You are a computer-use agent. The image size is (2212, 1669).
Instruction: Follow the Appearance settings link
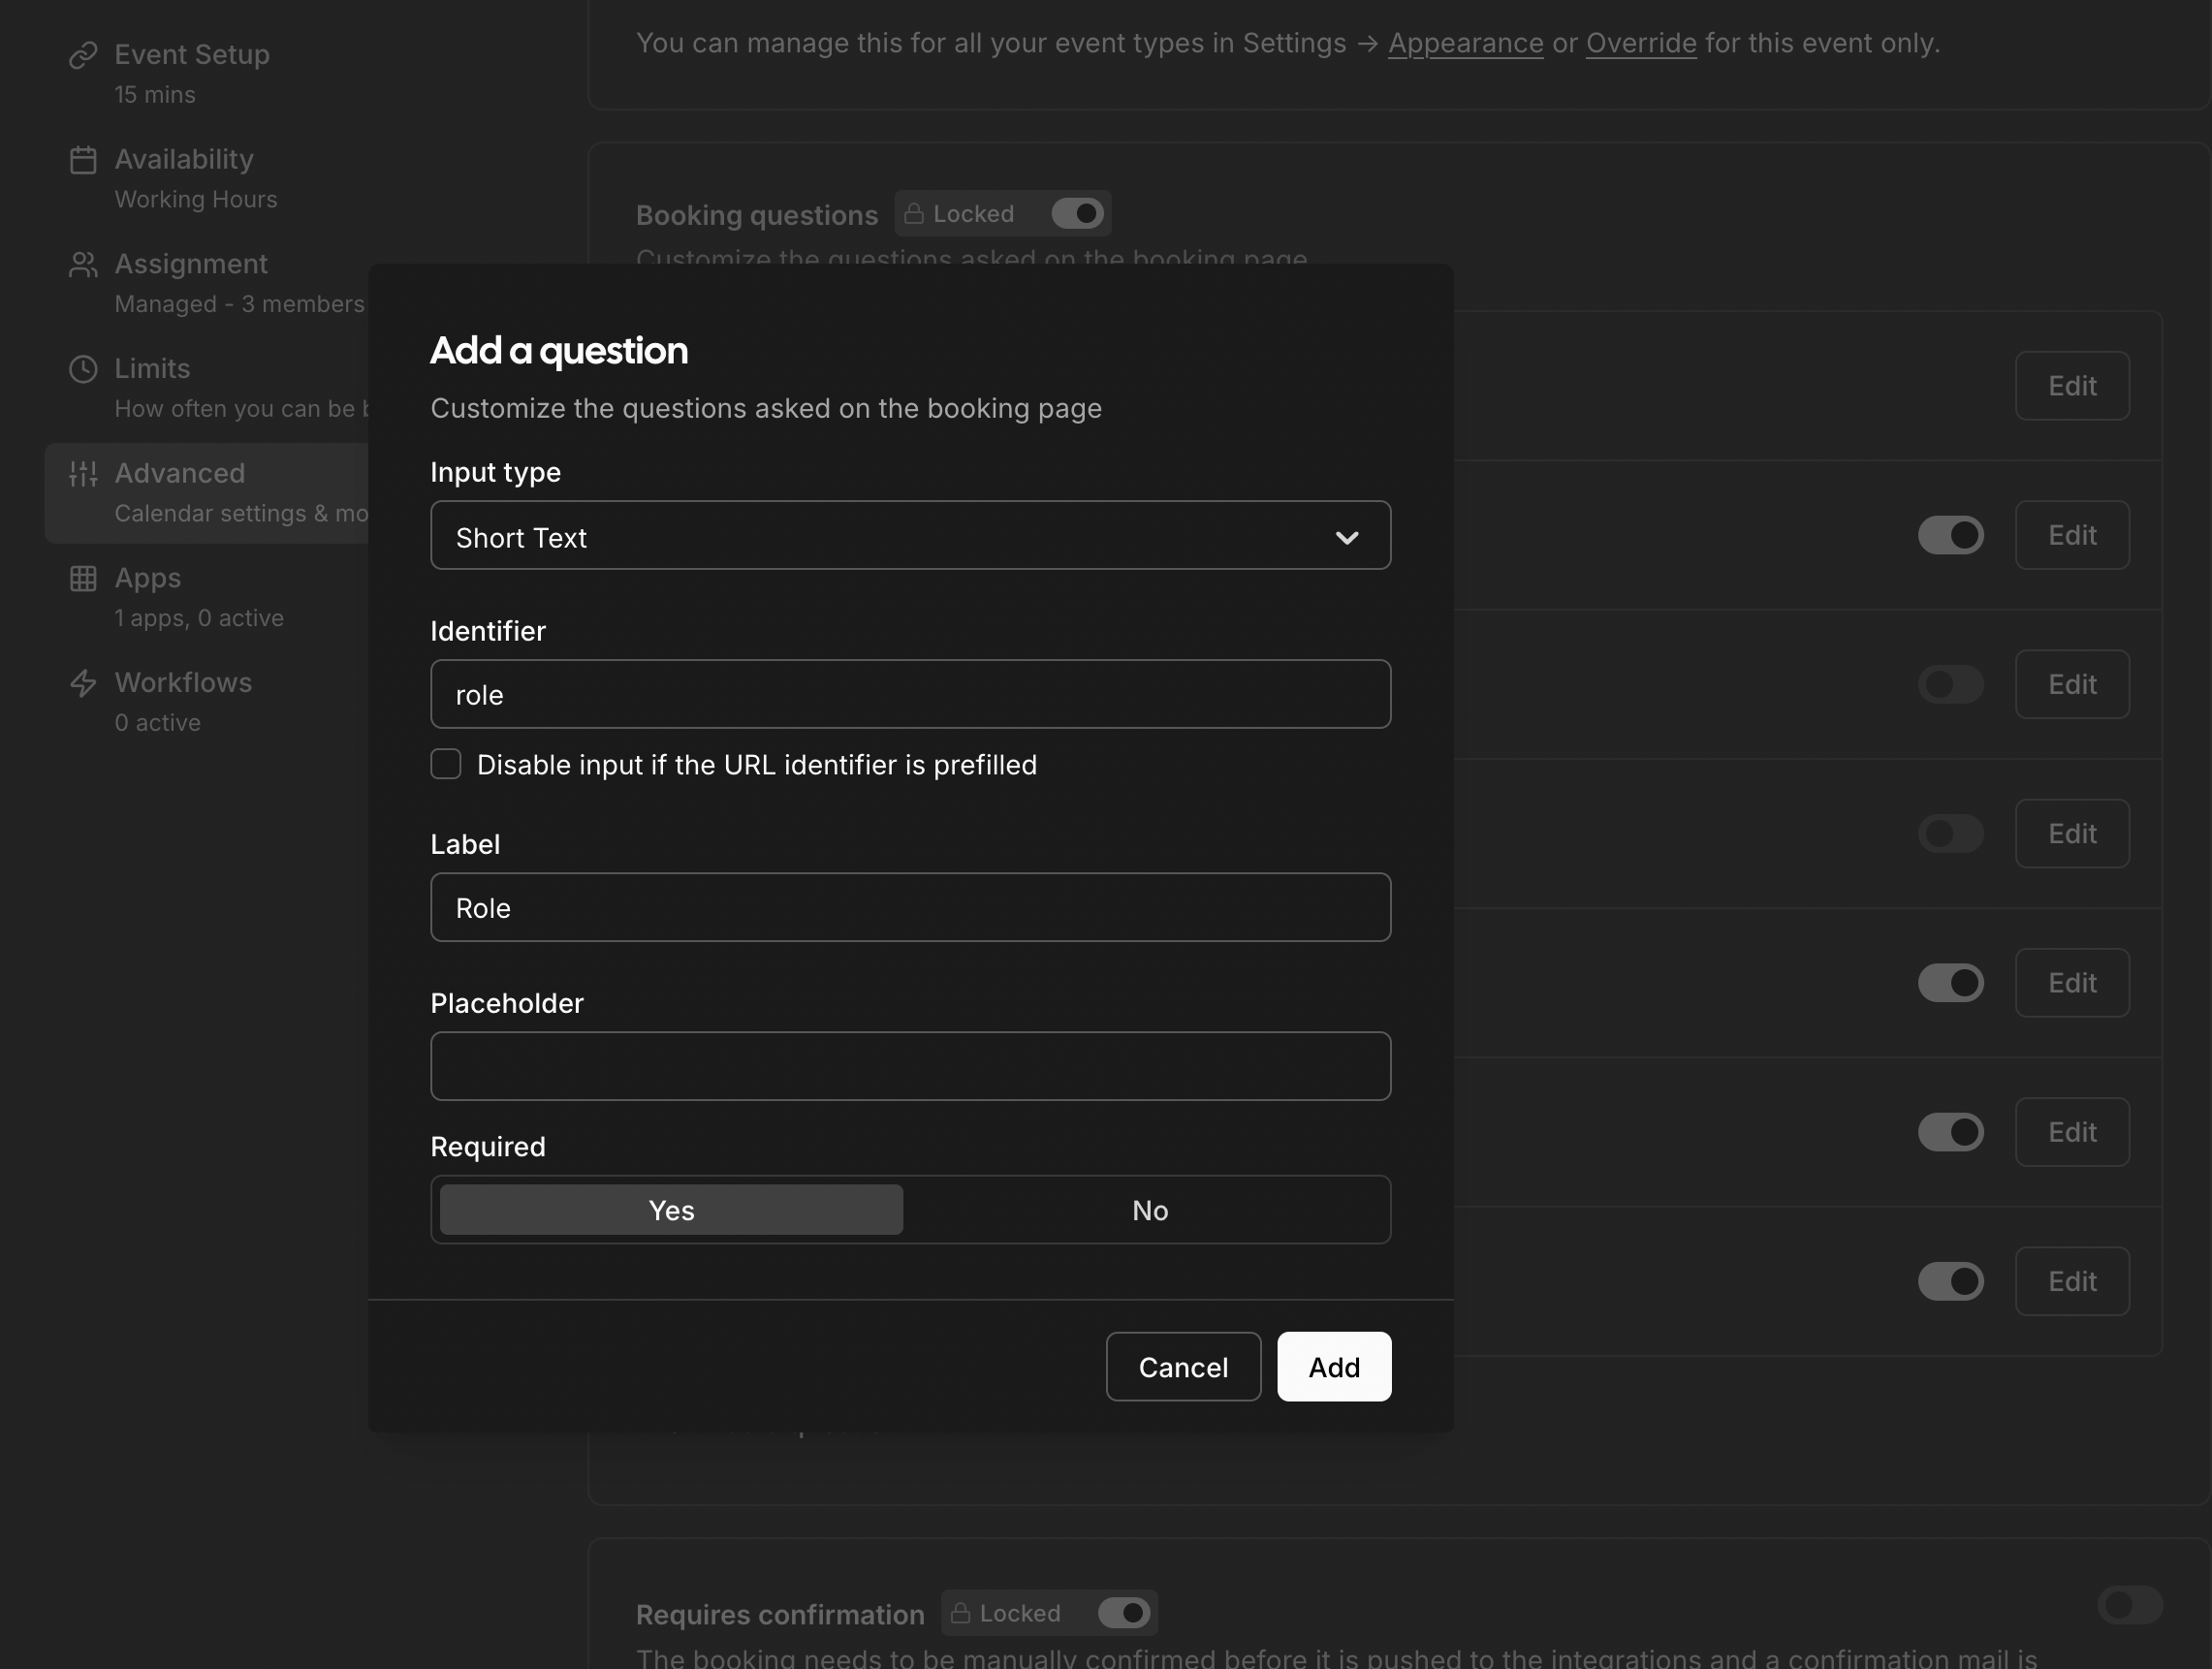click(1465, 43)
